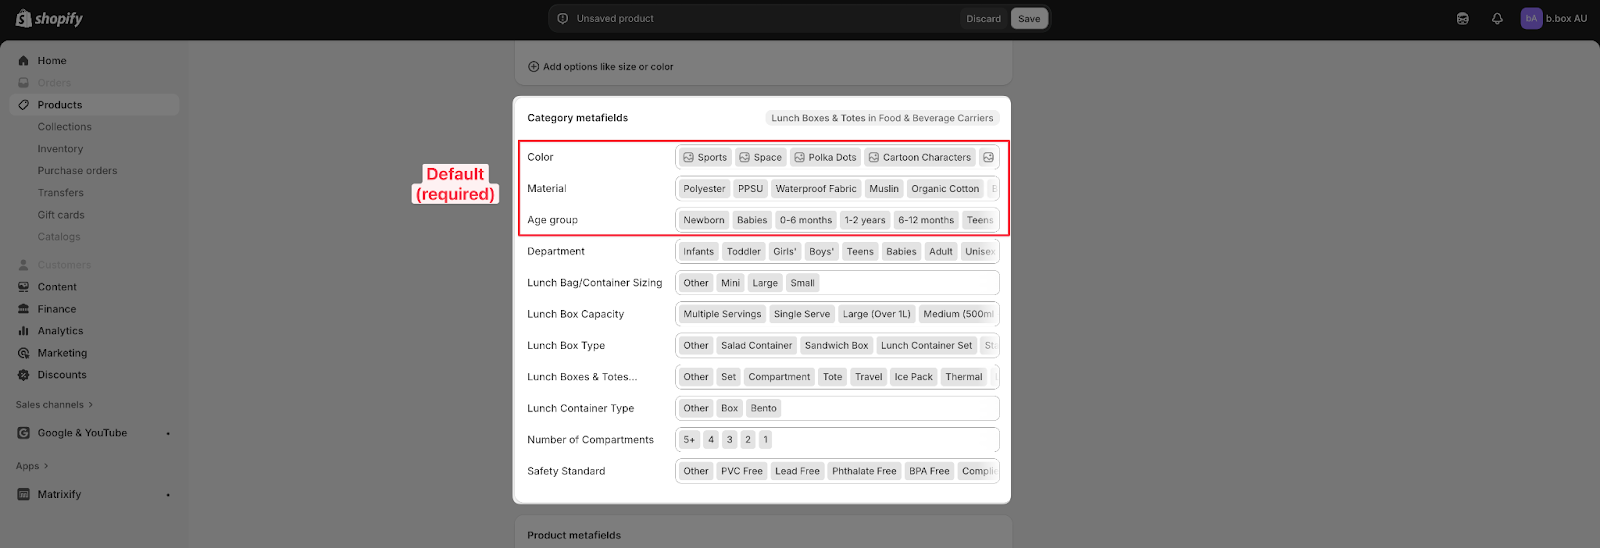
Task: Click the Discounts badge icon
Action: point(24,375)
